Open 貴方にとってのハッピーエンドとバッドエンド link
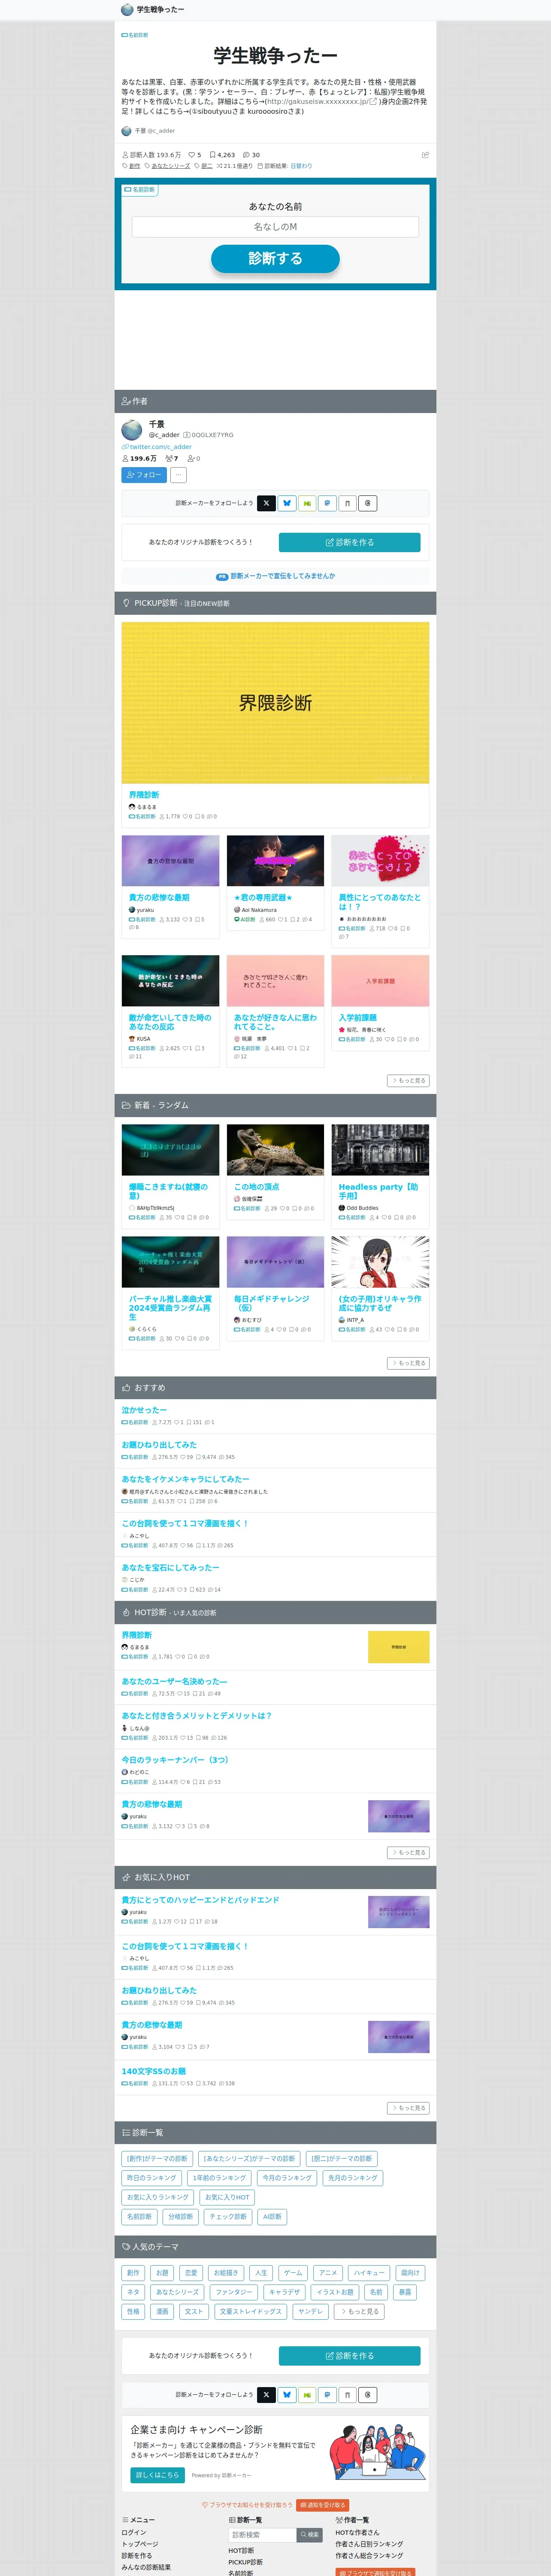Viewport: 551px width, 2576px height. 200,1900
